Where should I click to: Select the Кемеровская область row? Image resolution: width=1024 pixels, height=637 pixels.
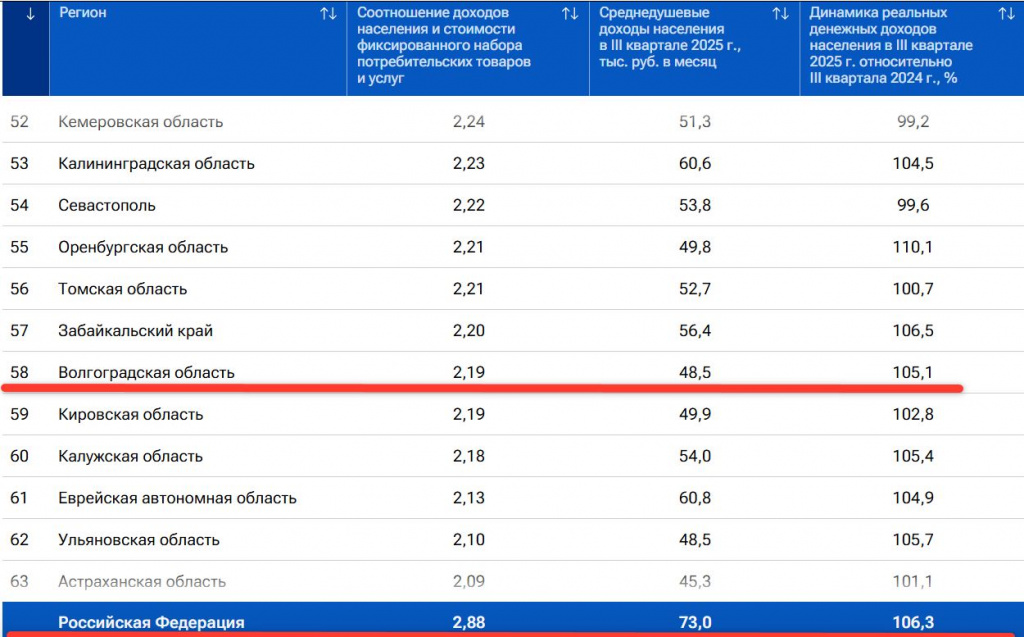point(140,122)
